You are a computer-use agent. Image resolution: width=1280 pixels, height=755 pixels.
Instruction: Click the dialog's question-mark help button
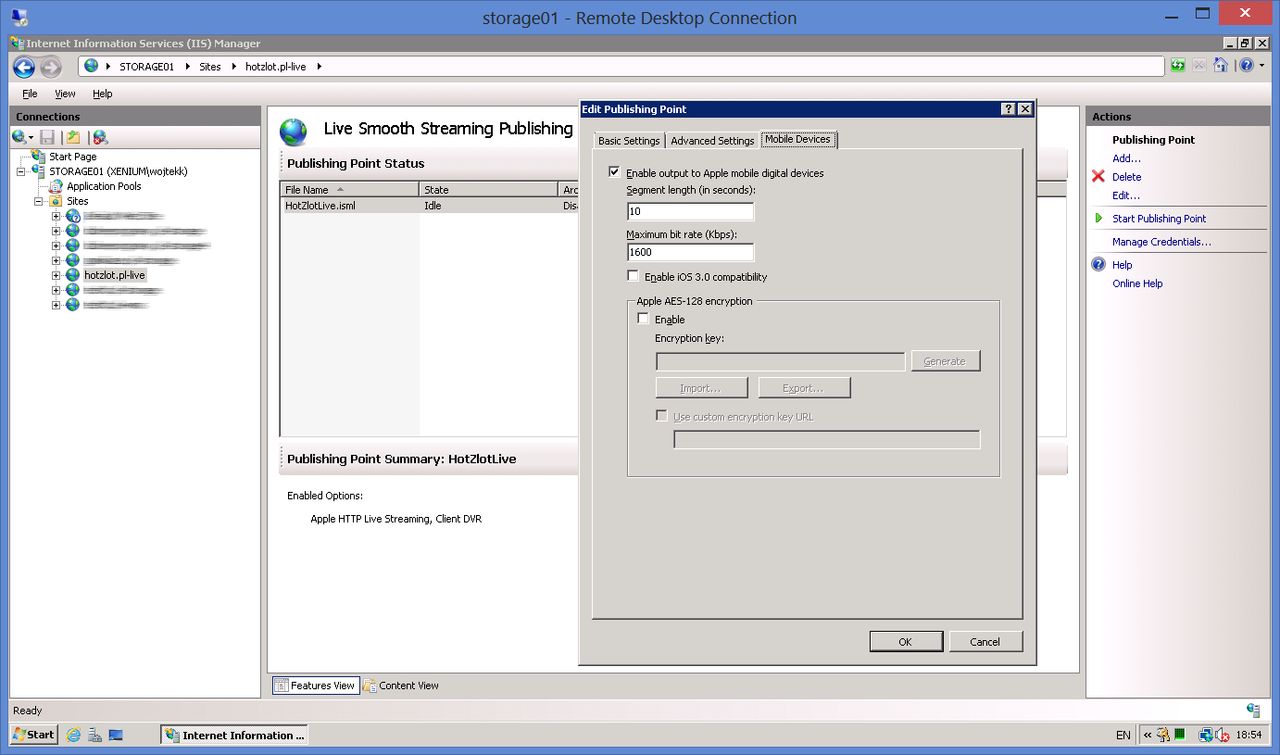pos(1008,109)
